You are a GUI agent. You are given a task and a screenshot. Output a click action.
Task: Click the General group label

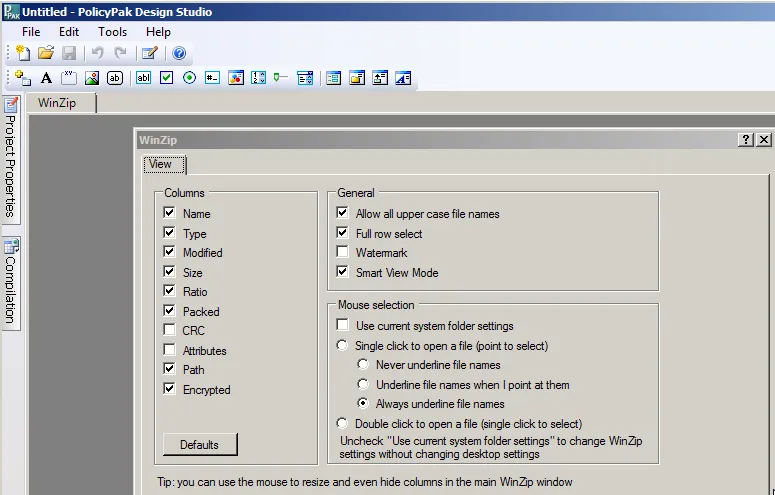point(356,193)
